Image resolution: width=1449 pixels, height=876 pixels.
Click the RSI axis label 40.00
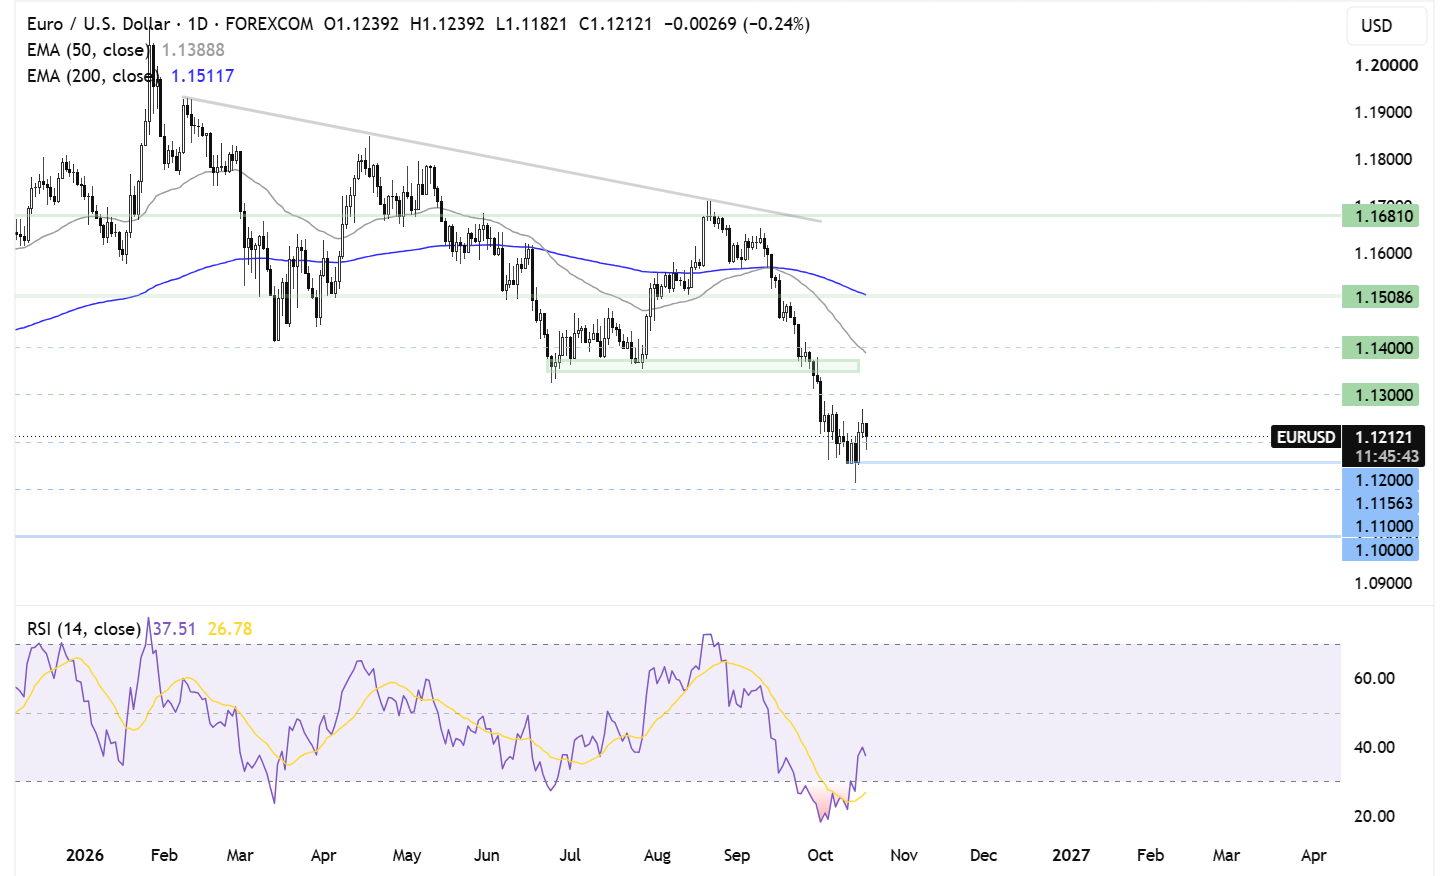coord(1374,747)
